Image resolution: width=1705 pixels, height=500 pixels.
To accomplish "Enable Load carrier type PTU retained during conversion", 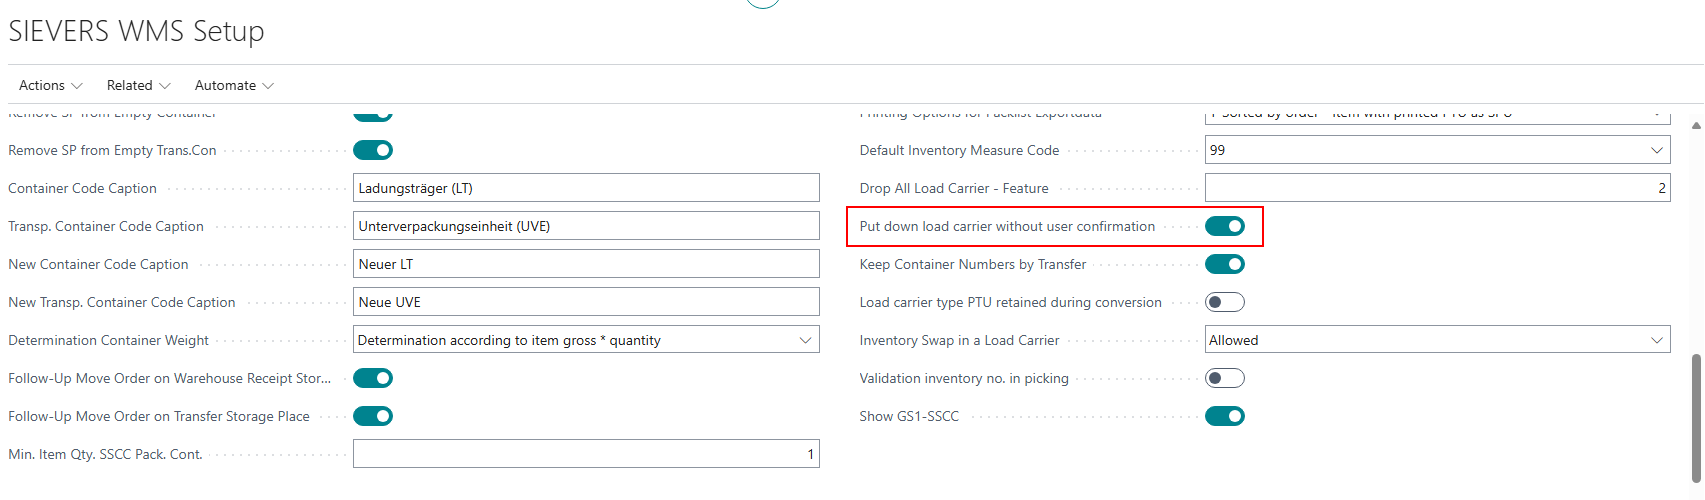I will (x=1225, y=302).
